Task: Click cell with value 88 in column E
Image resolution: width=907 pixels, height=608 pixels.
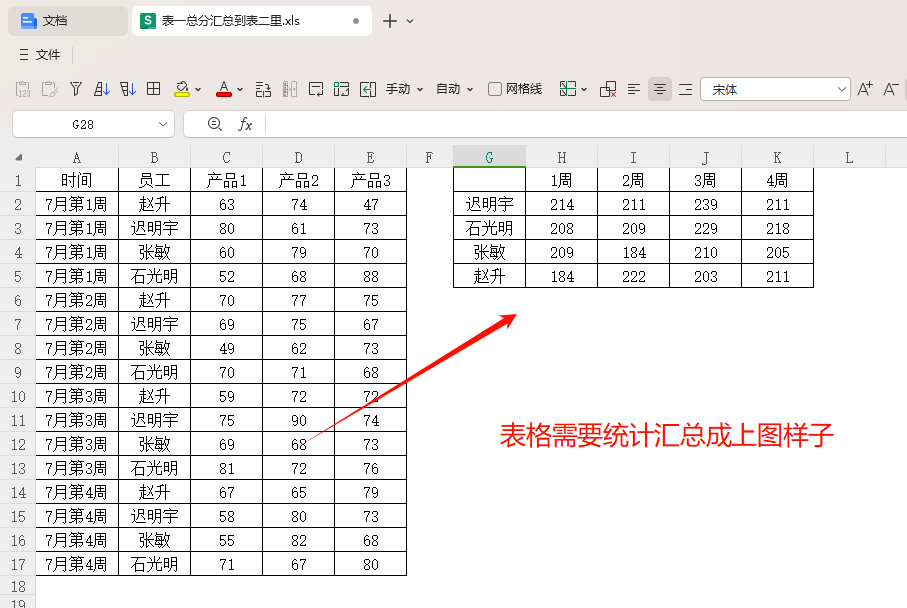Action: (371, 277)
